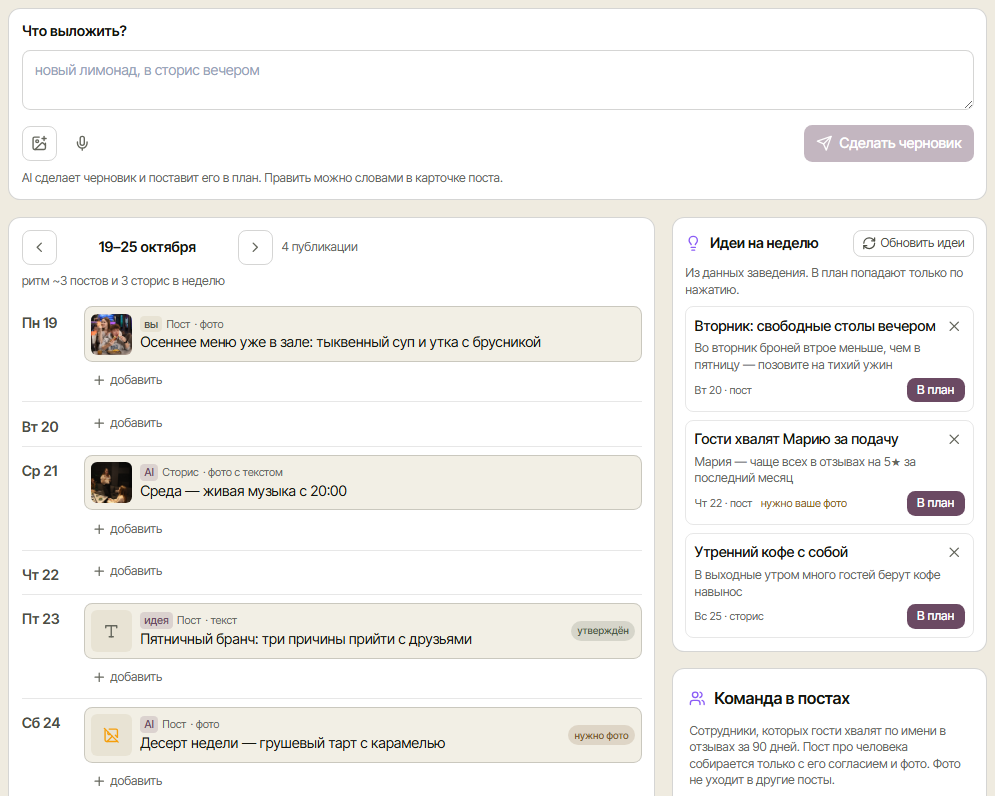Viewport: 995px width, 796px height.
Task: Click the 'Что выложить?' text input
Action: [498, 80]
